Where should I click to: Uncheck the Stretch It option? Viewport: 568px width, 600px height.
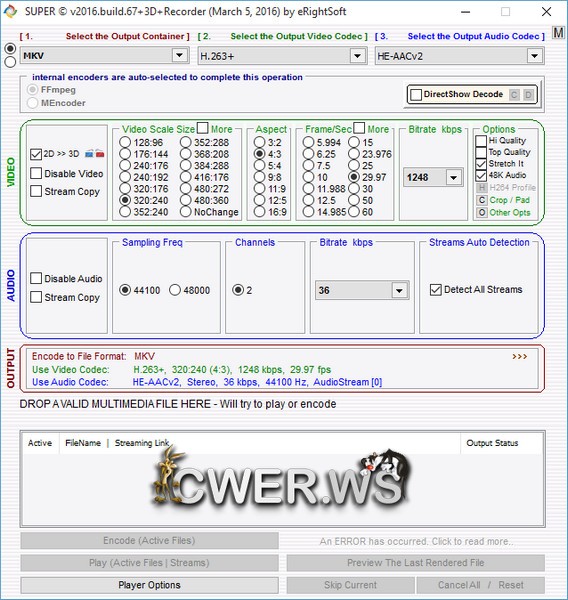pos(481,164)
